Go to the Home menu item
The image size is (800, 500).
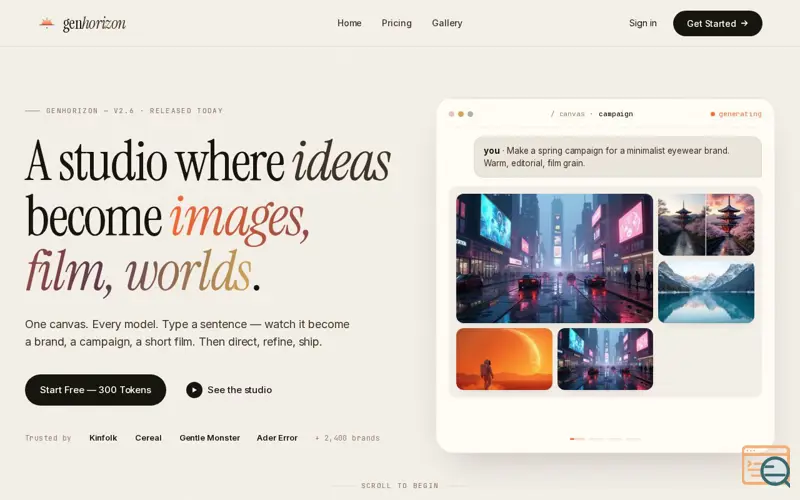click(x=349, y=23)
